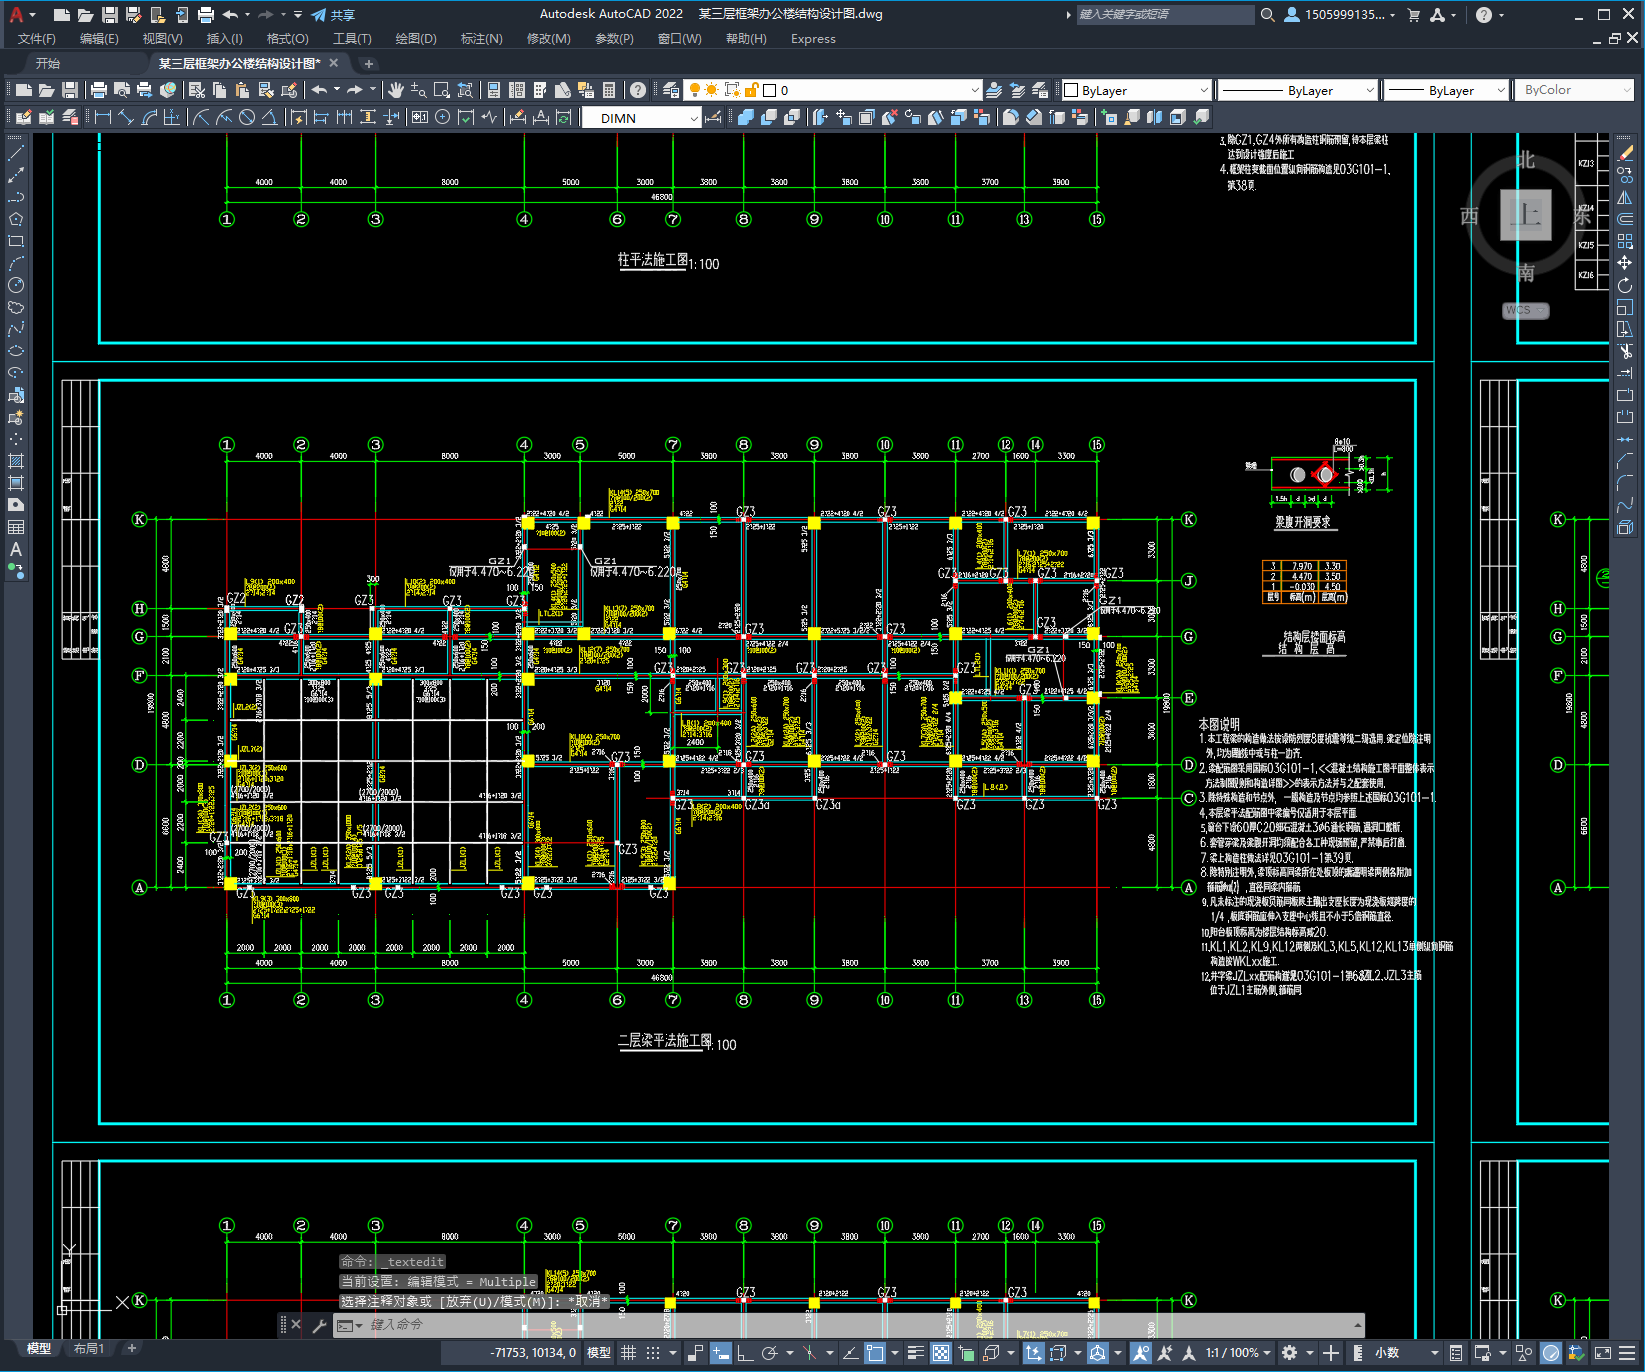Select the Circle tool in draw toolbar
Screen dimensions: 1645x1372
(x=16, y=285)
